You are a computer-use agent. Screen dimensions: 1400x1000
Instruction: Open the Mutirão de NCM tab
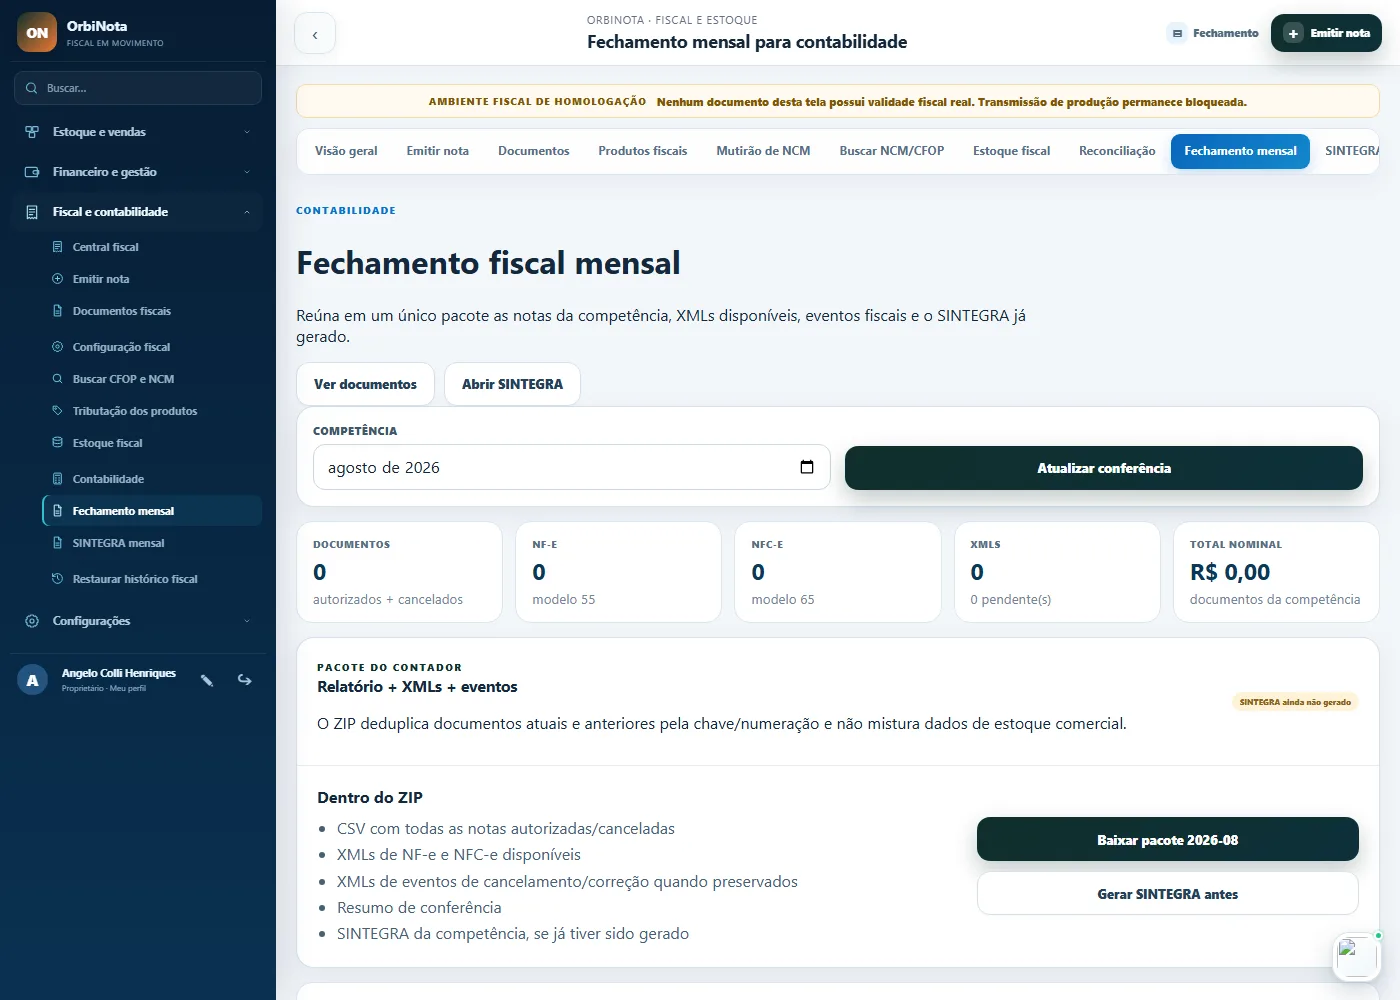763,151
